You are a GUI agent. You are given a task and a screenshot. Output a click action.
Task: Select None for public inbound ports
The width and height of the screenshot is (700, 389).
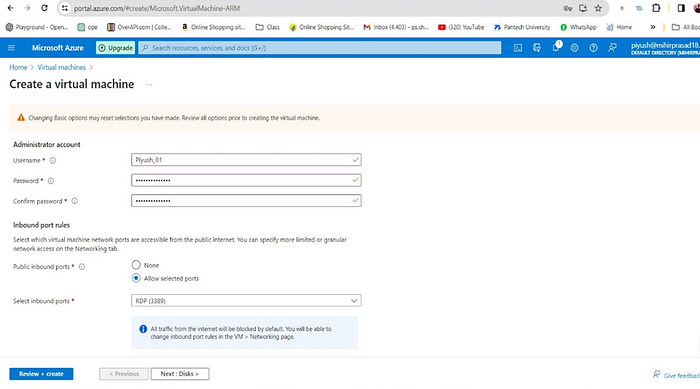point(136,265)
